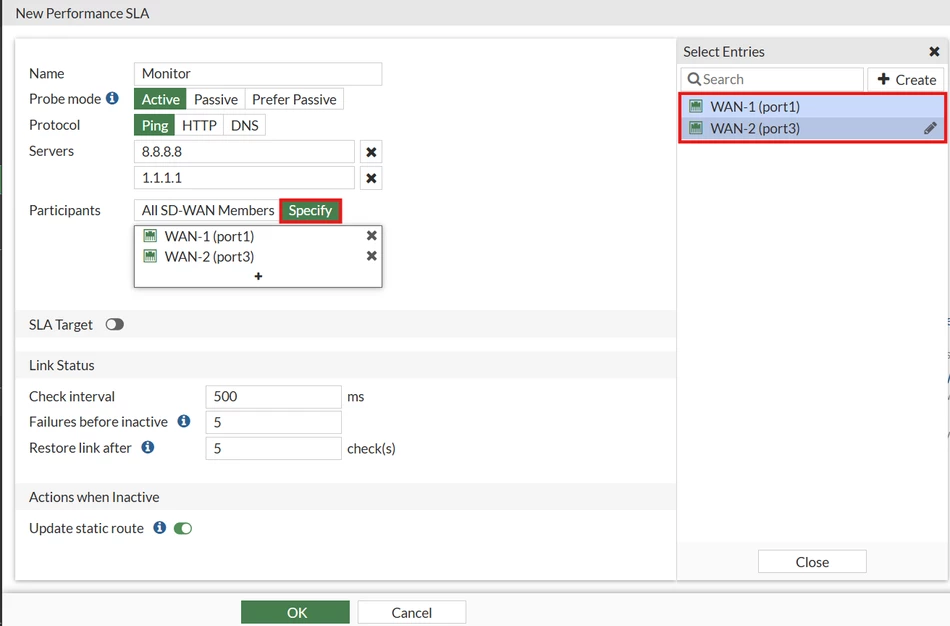Click the Restore link after value field
Image resolution: width=950 pixels, height=626 pixels.
click(x=273, y=448)
